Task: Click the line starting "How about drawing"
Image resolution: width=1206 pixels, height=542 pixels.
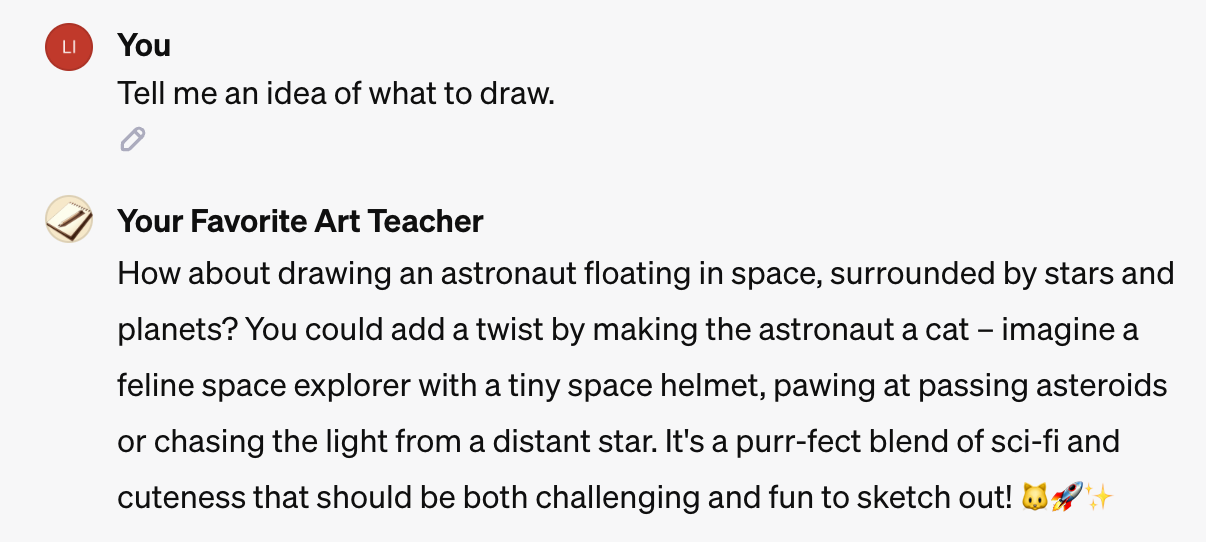Action: (646, 273)
